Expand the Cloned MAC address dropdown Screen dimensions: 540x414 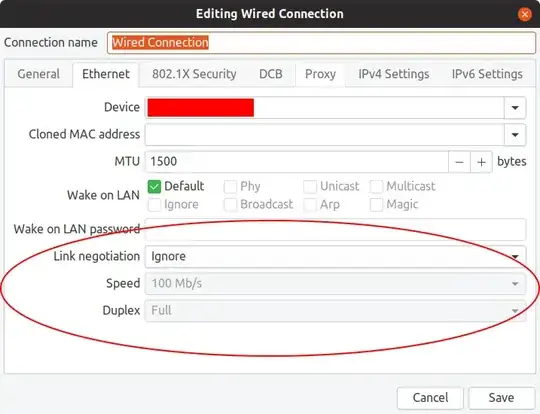(515, 135)
